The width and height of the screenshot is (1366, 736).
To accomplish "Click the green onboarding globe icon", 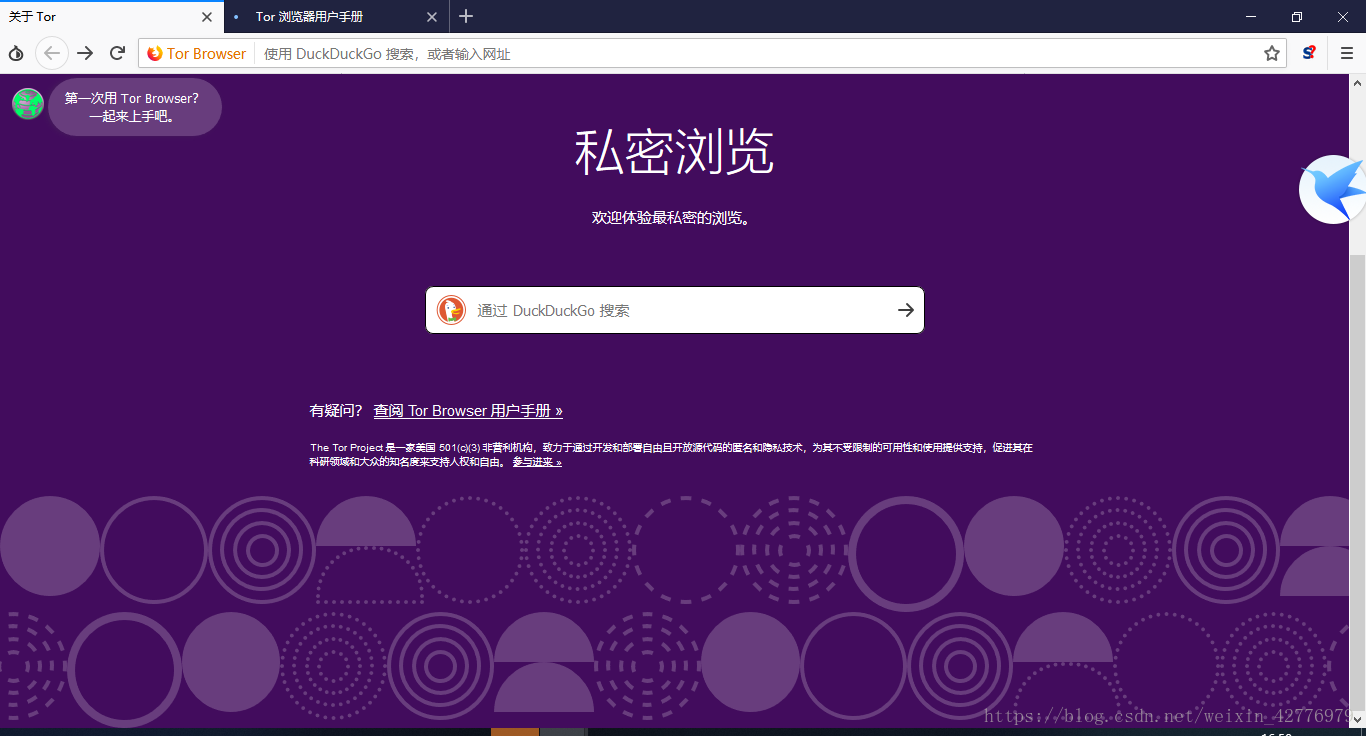I will coord(28,104).
